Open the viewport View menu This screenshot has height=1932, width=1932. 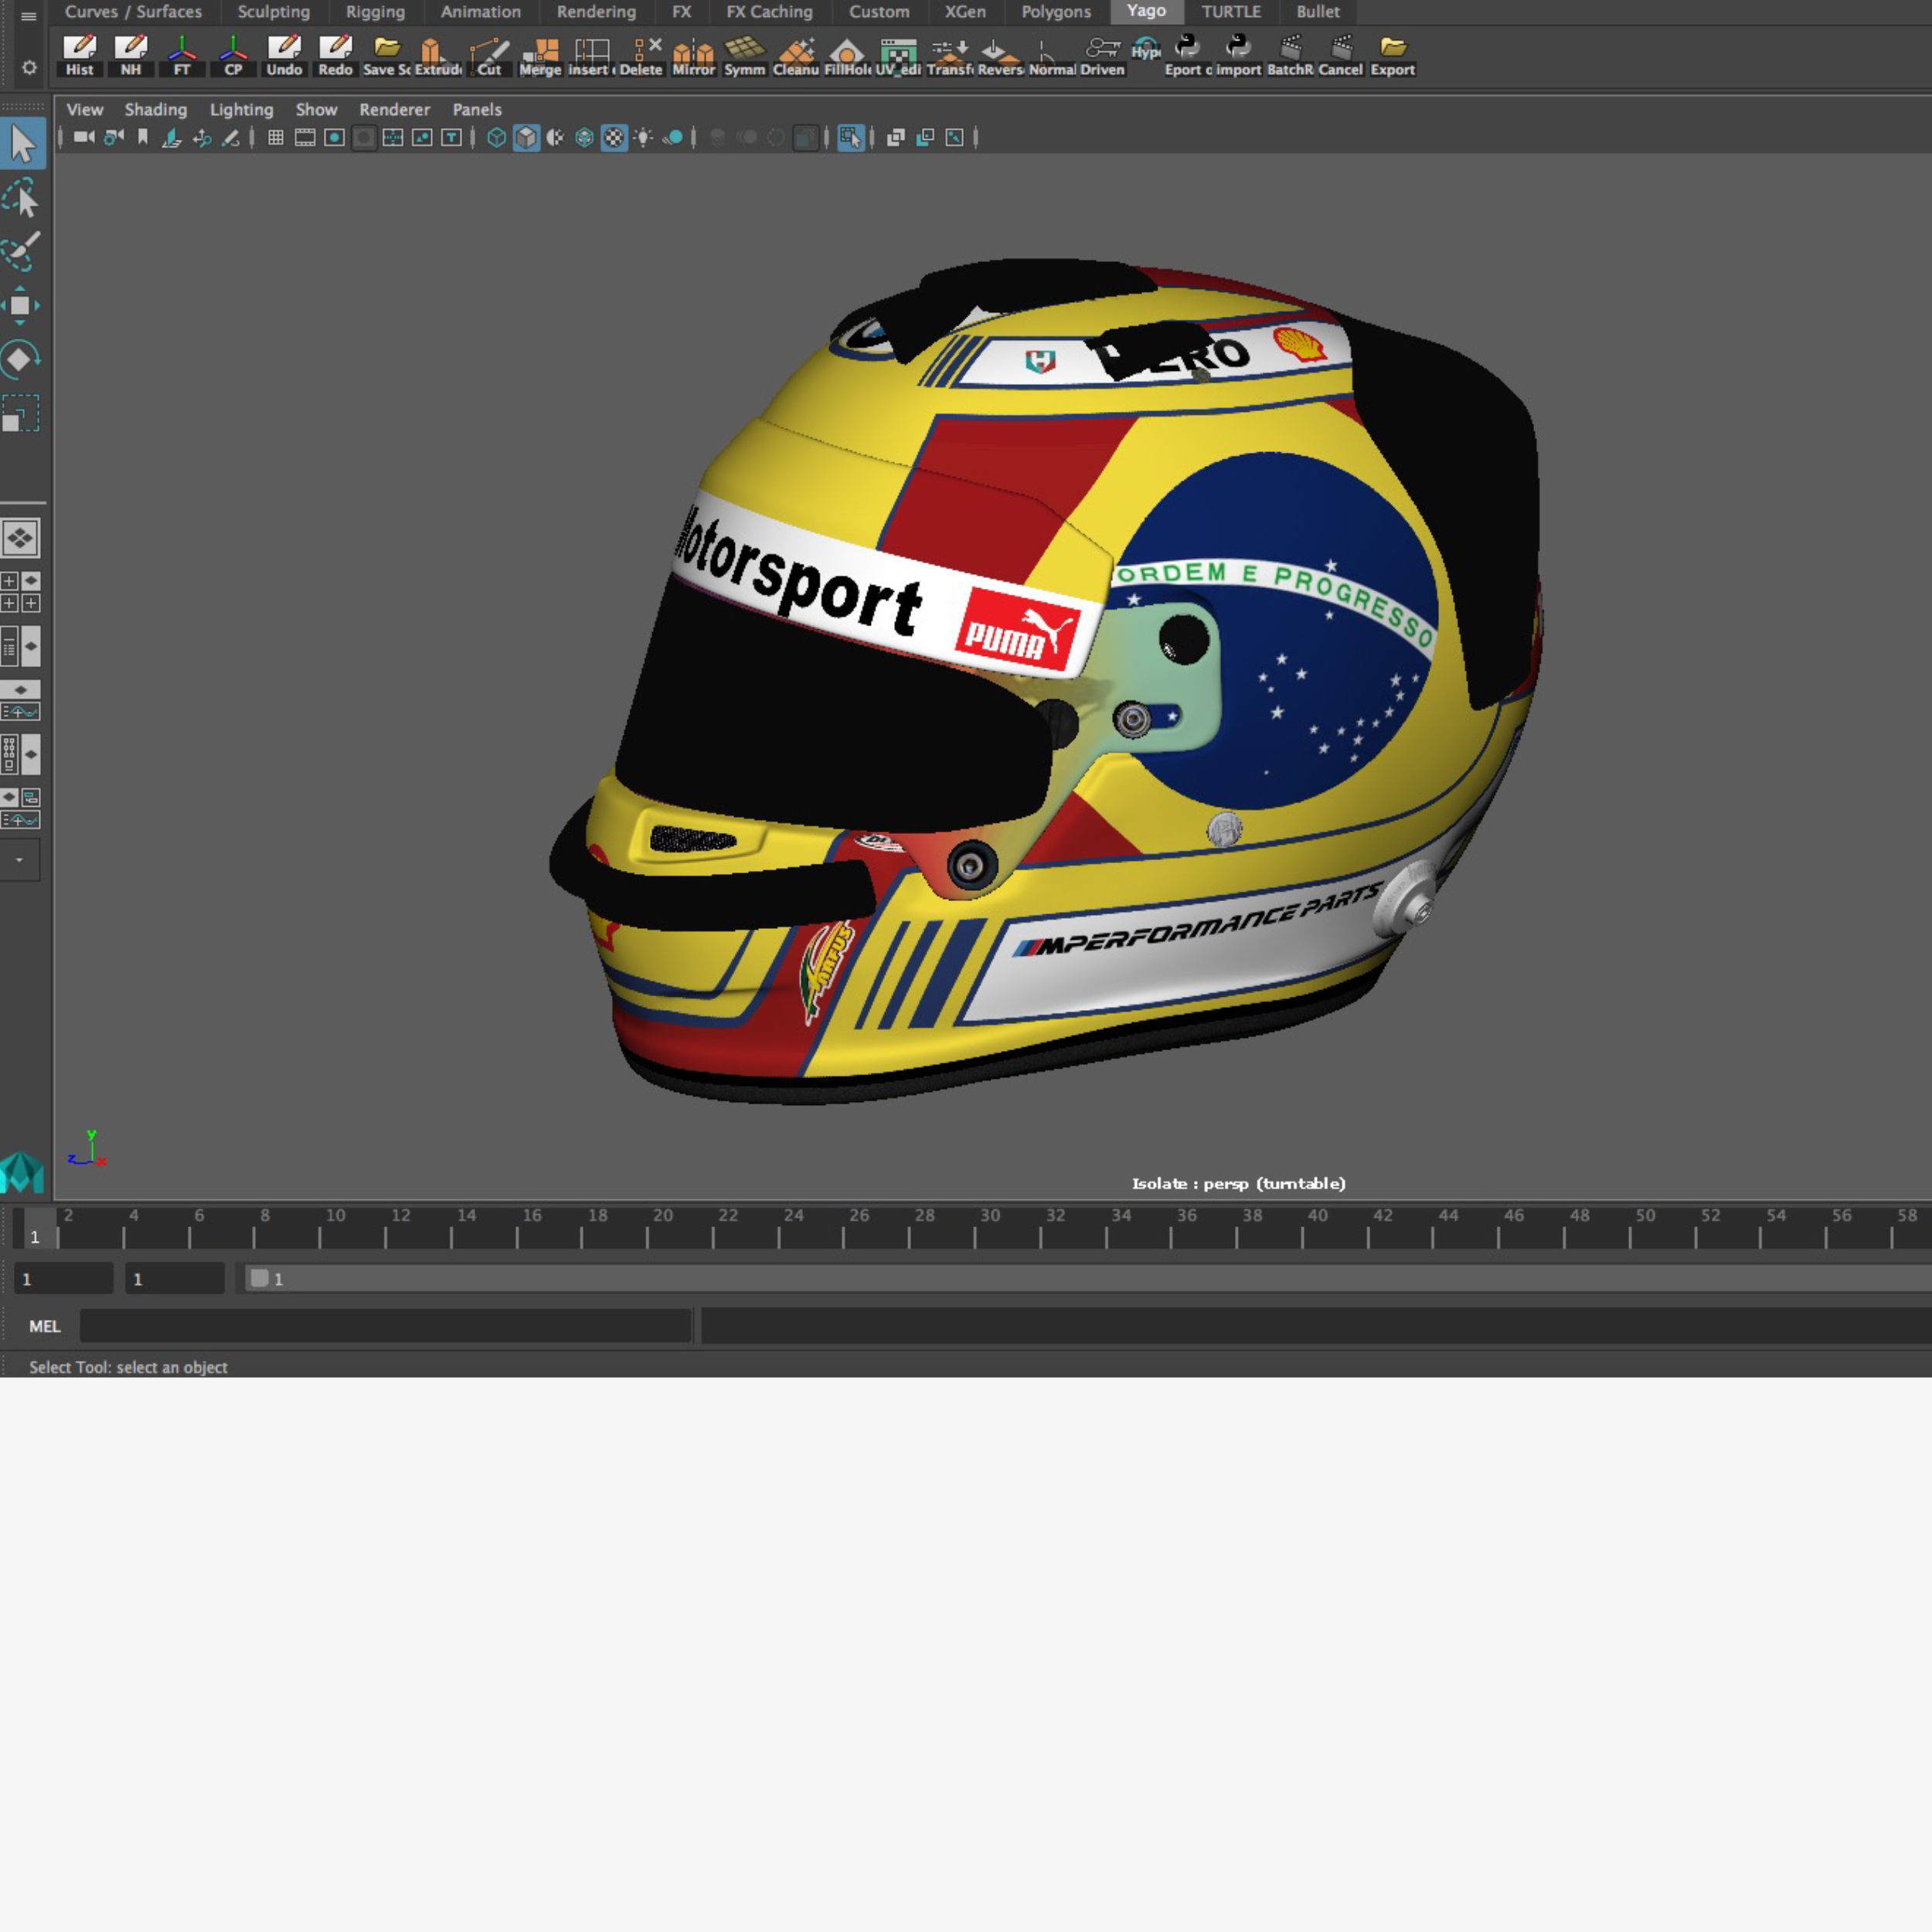[85, 109]
